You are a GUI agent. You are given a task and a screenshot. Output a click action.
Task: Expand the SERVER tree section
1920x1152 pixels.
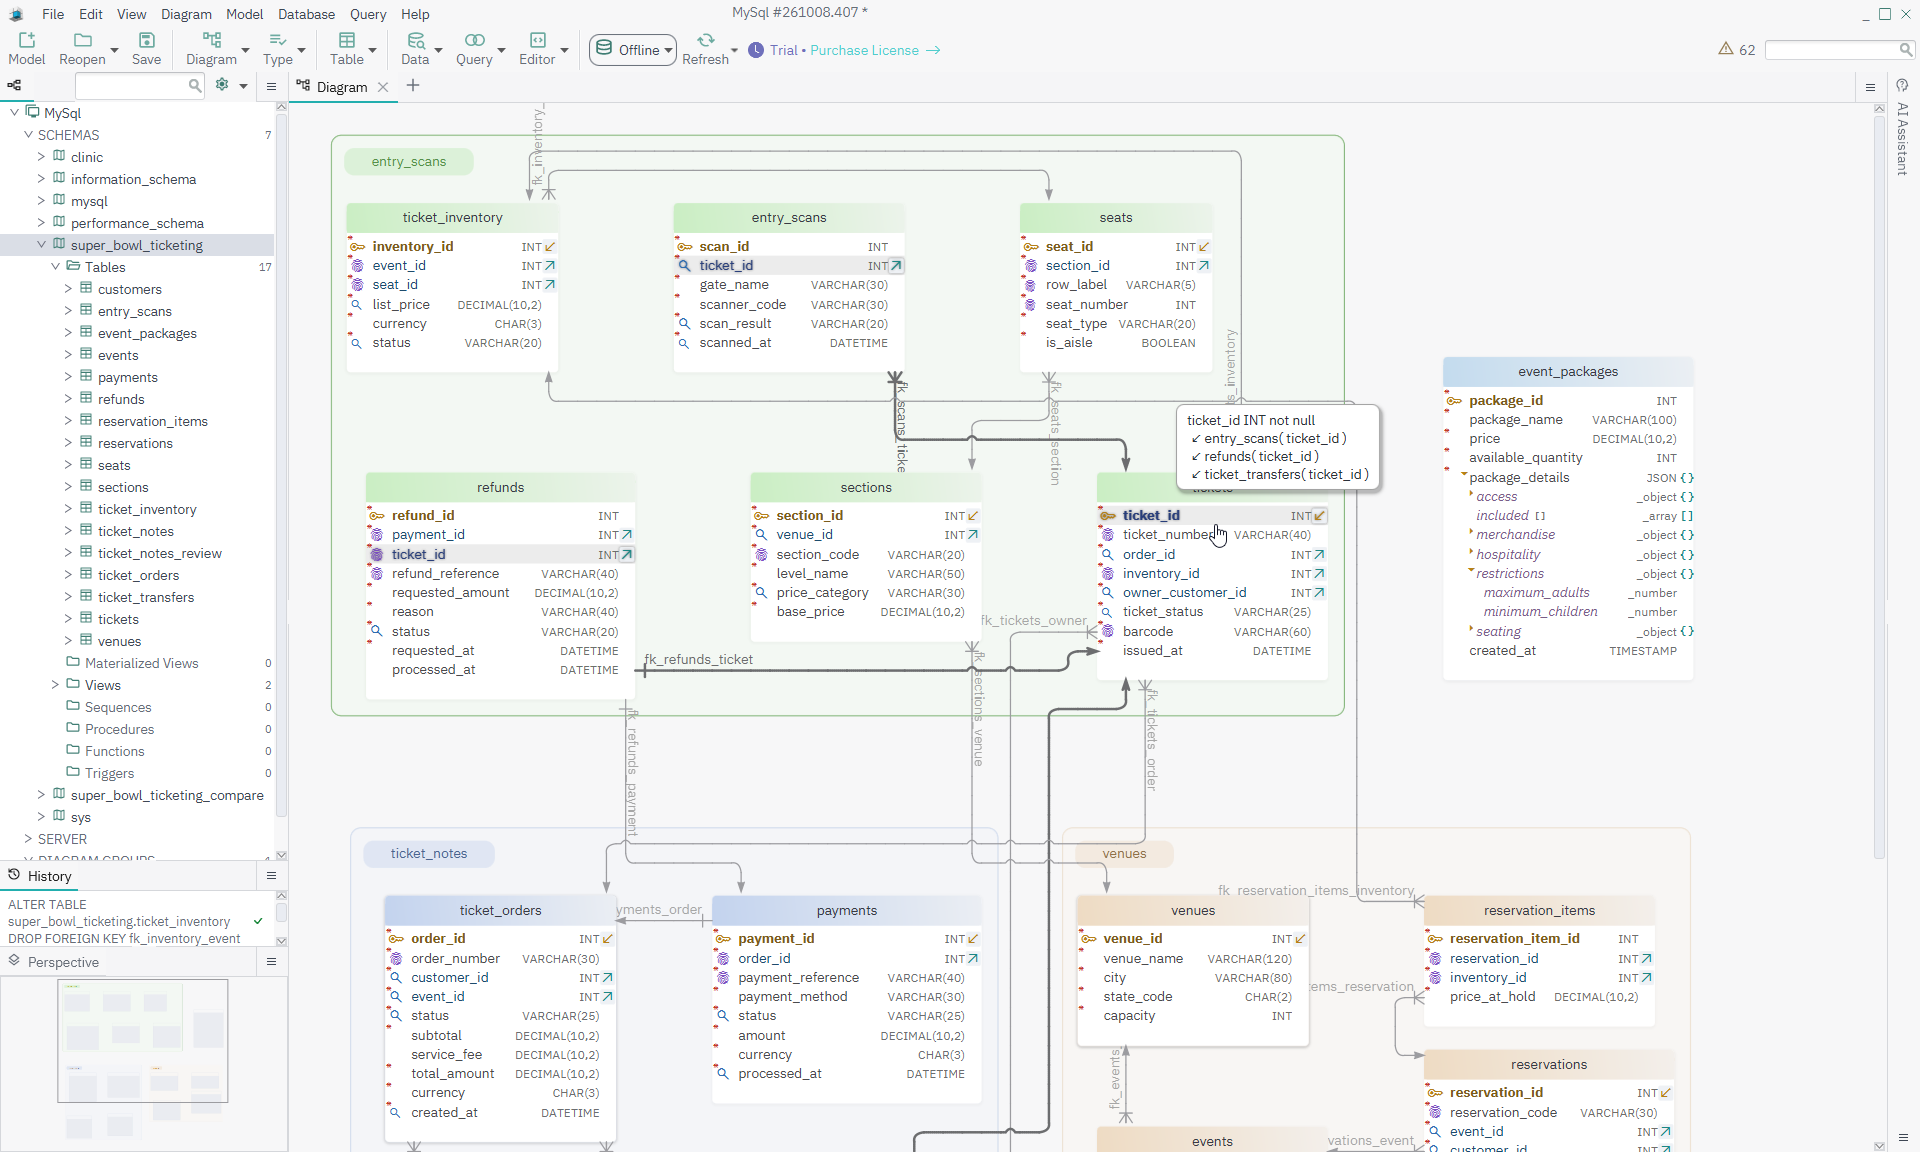click(28, 839)
